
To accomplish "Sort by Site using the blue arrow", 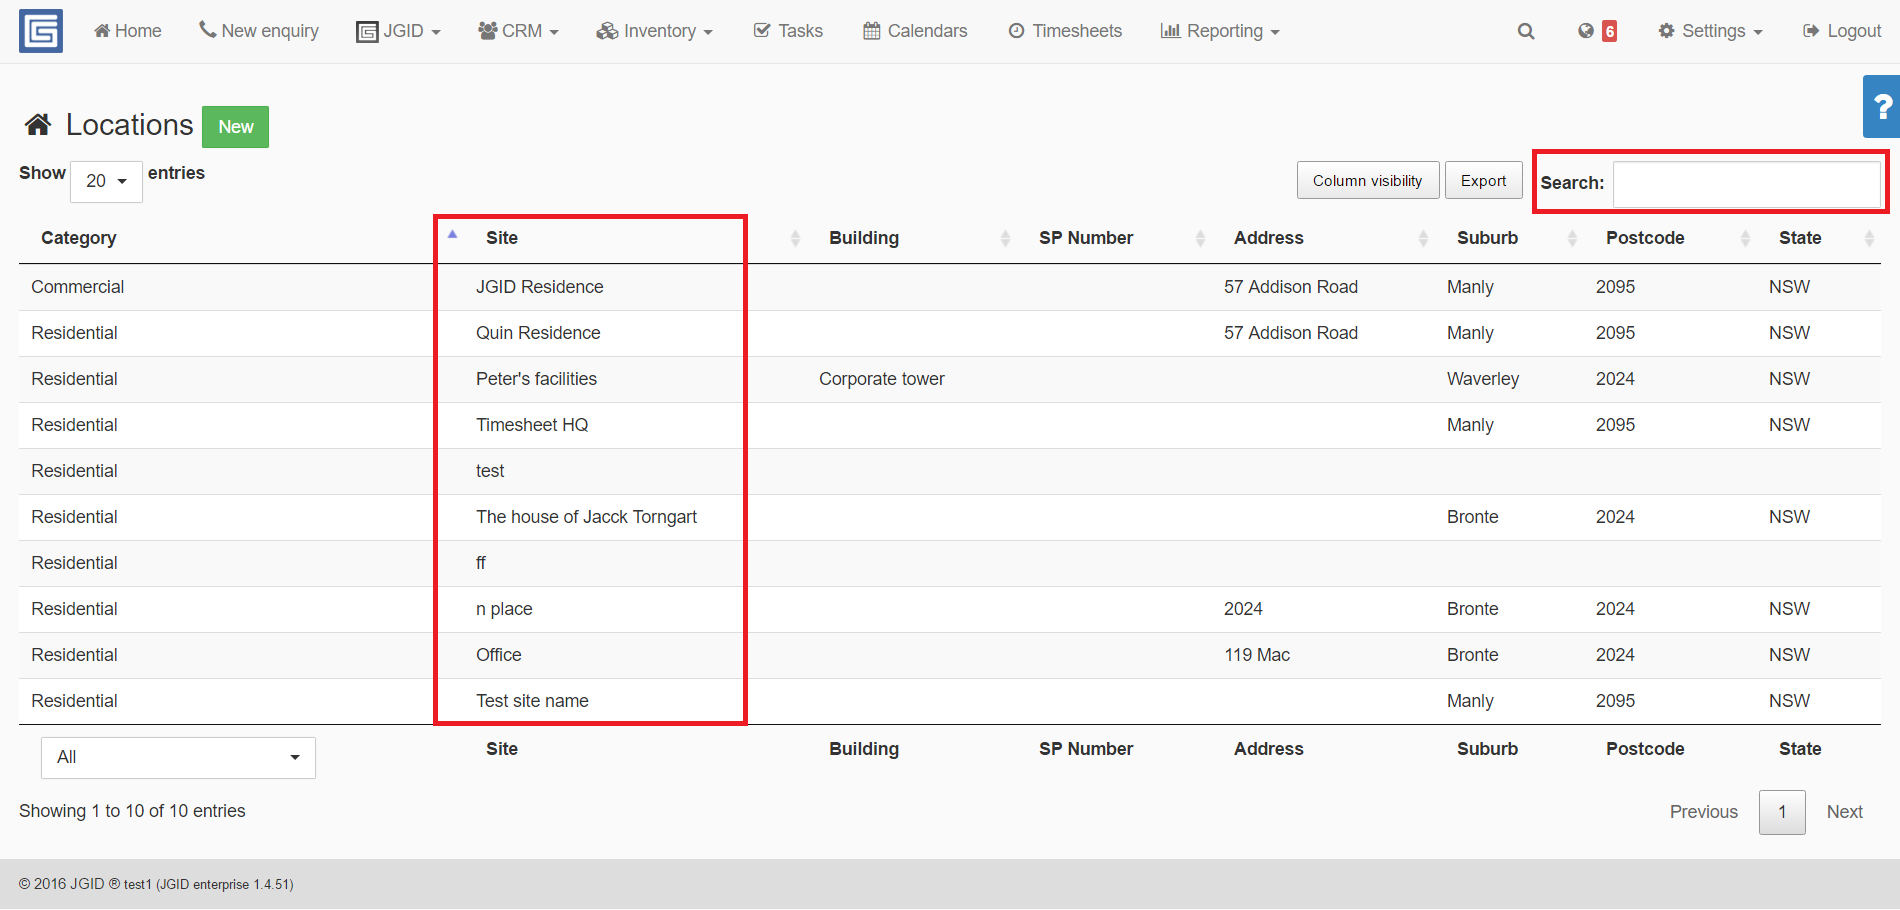I will (x=452, y=234).
